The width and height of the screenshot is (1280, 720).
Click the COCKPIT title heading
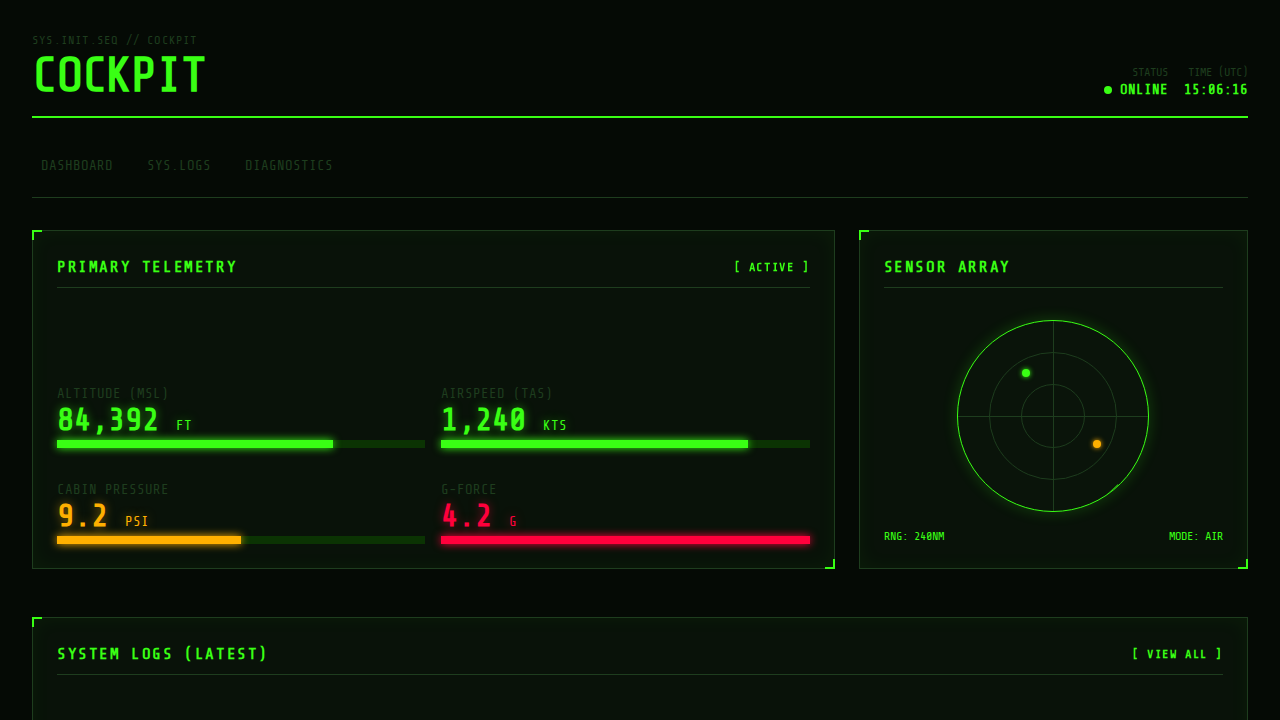120,76
